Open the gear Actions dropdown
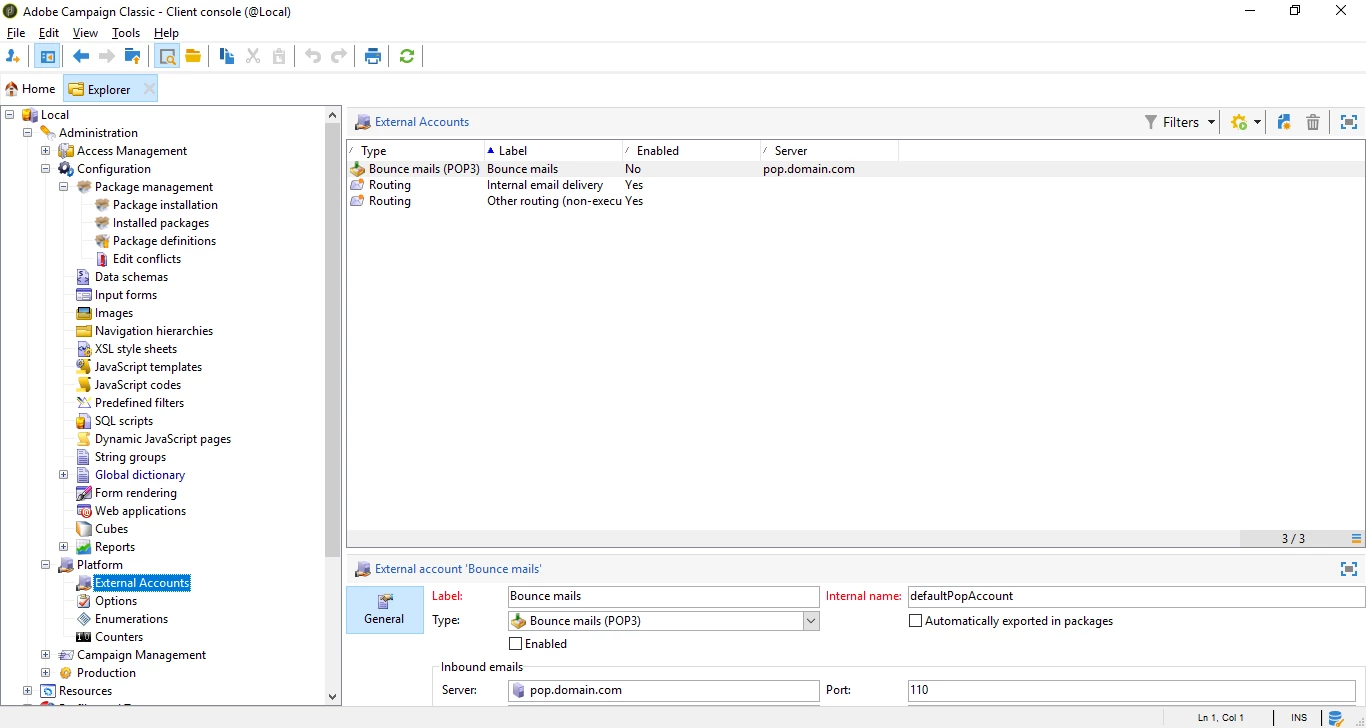1366x728 pixels. coord(1246,122)
